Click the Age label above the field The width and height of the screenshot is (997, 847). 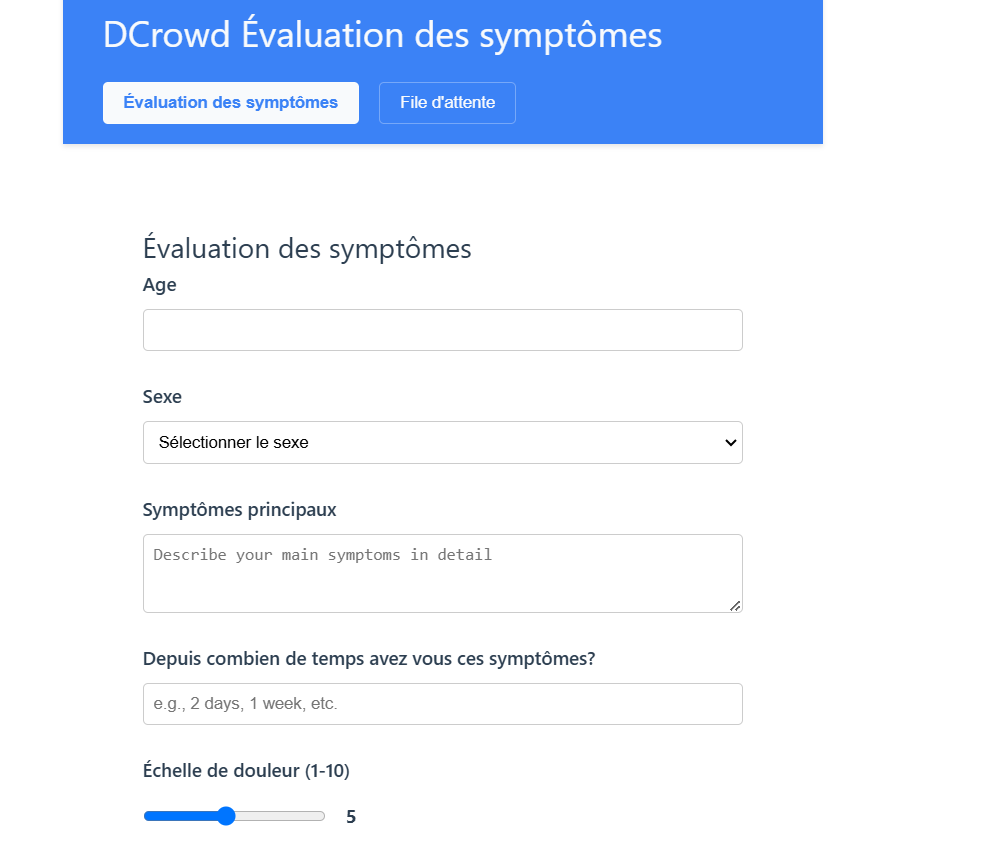[160, 284]
